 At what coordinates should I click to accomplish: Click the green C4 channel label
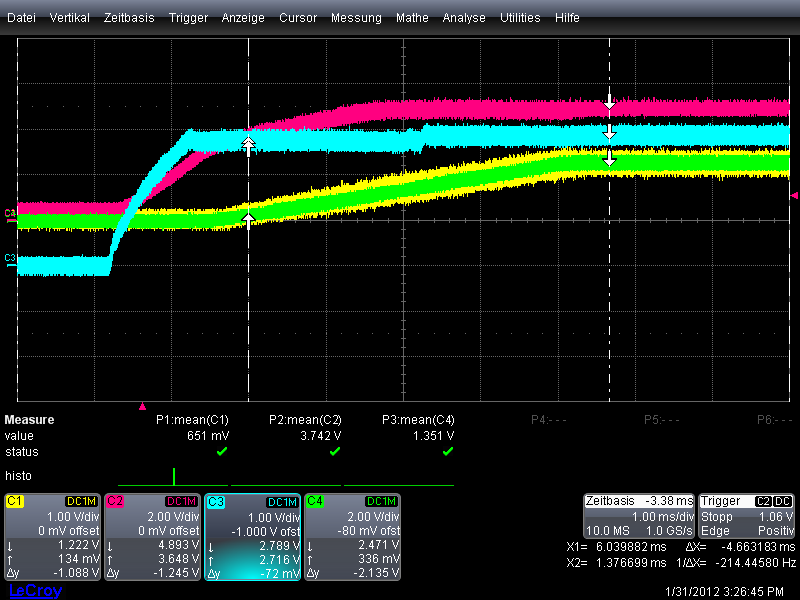[x=314, y=501]
